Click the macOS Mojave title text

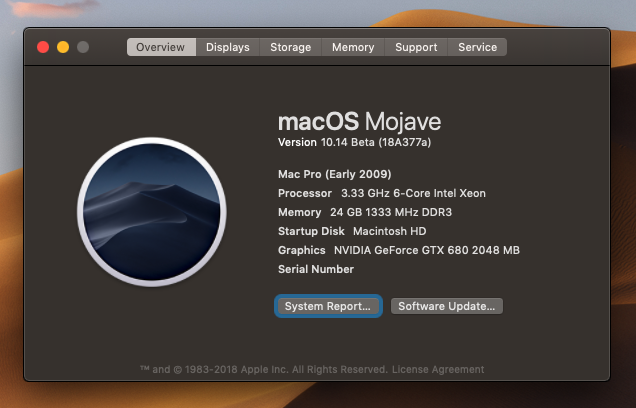click(x=359, y=122)
